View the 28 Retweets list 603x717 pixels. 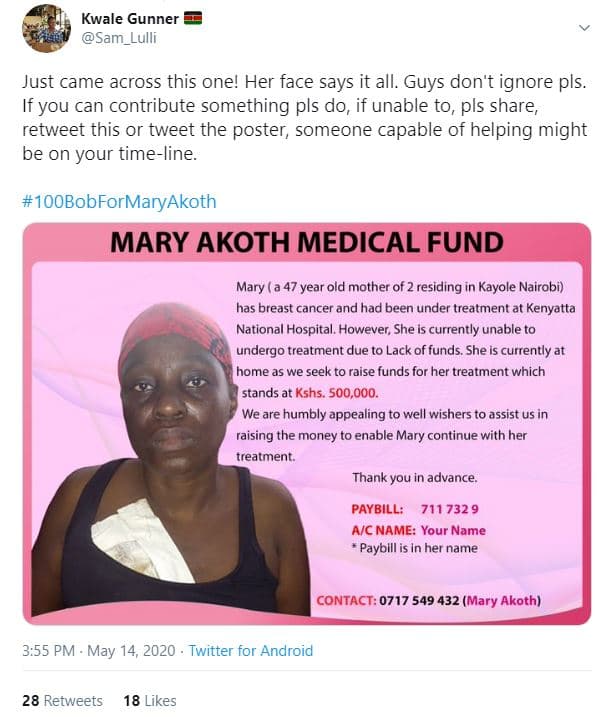pyautogui.click(x=62, y=701)
